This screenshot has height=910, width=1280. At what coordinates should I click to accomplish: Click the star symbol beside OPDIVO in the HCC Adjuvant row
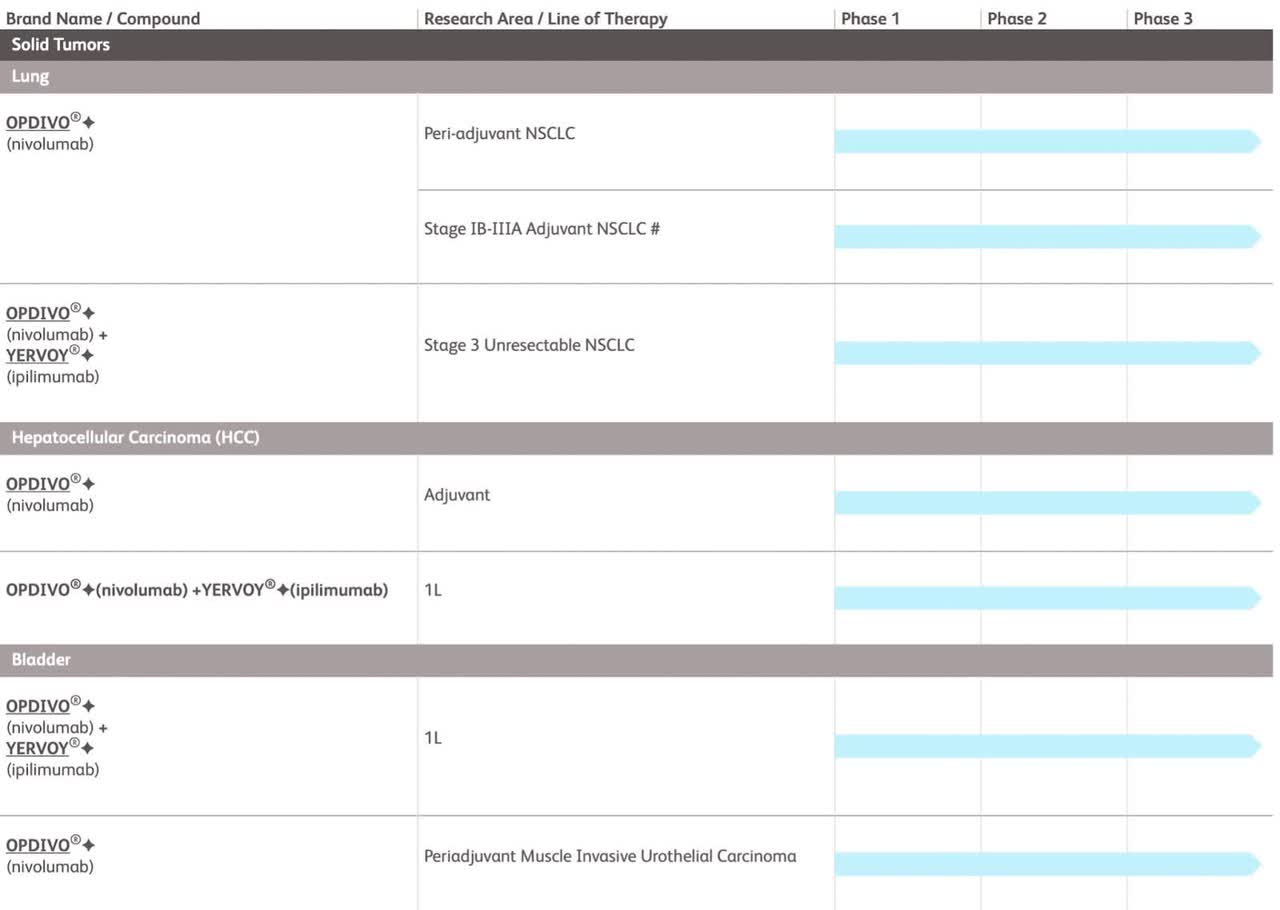pos(89,484)
